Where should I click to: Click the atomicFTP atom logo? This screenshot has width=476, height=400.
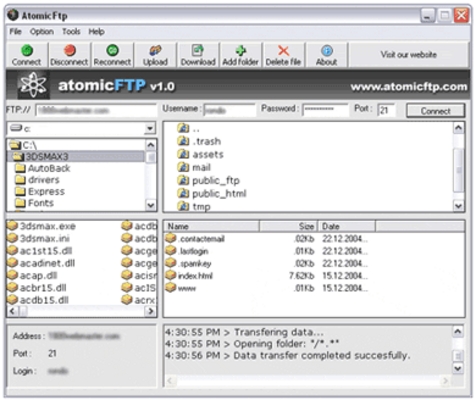tap(33, 85)
